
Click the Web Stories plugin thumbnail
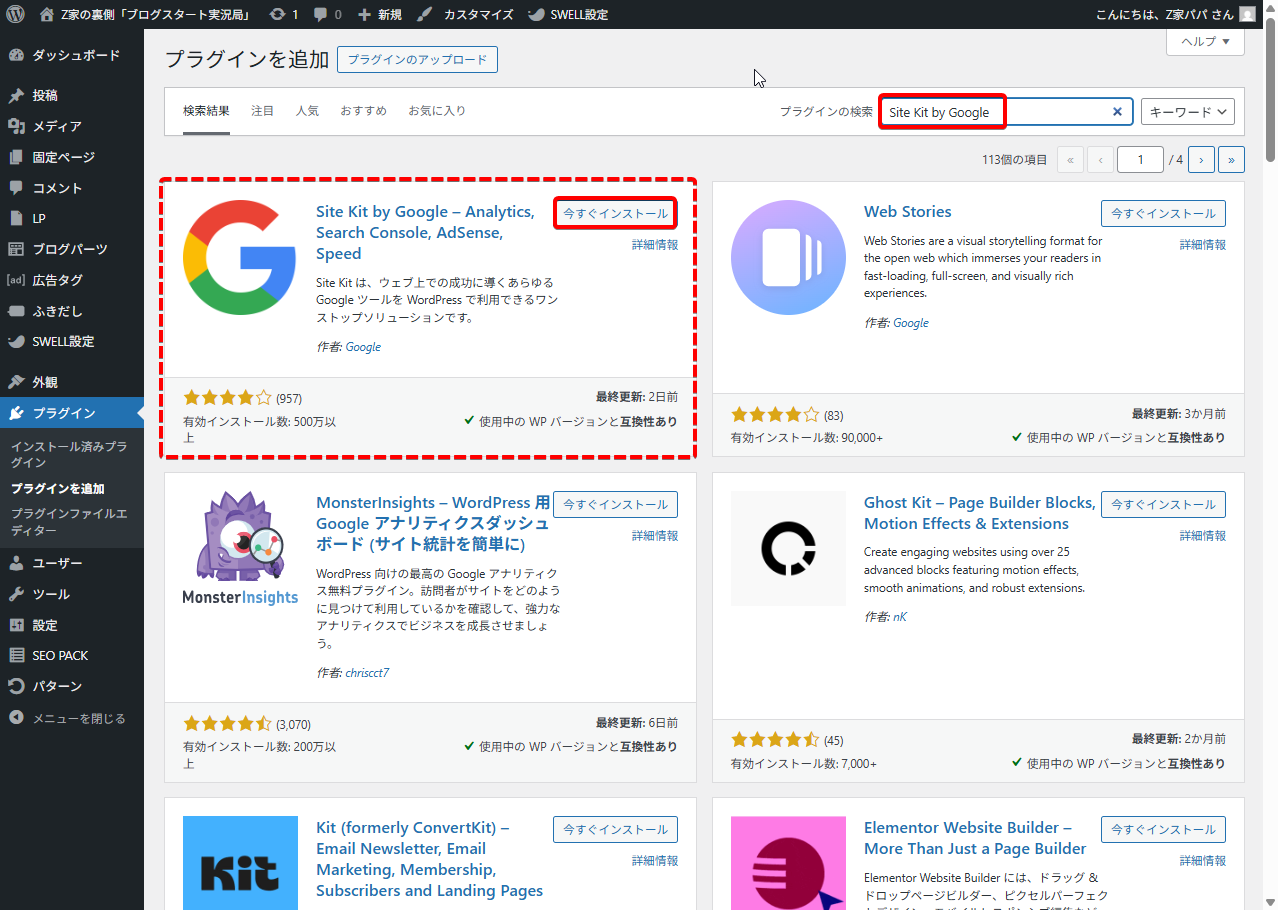click(x=789, y=258)
